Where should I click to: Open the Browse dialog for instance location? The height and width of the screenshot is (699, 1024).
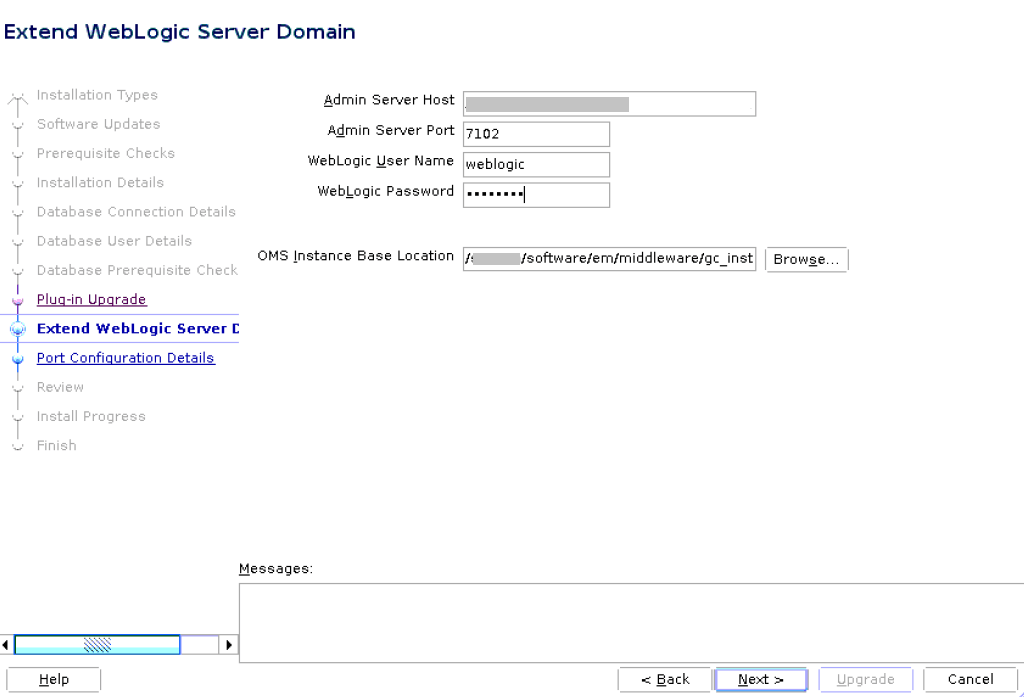pyautogui.click(x=806, y=259)
